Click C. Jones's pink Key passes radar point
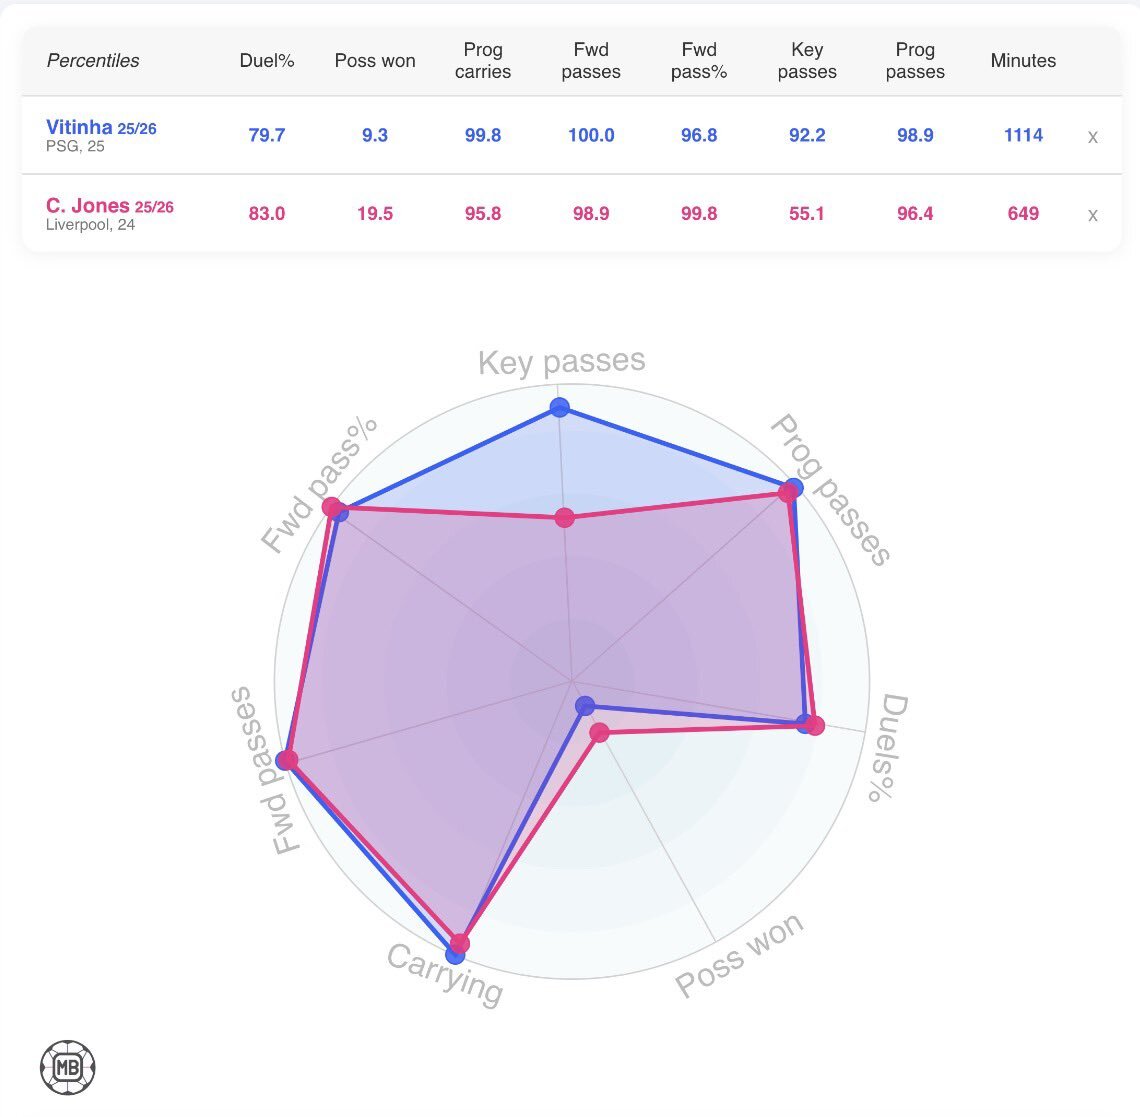The height and width of the screenshot is (1117, 1140). pyautogui.click(x=565, y=517)
